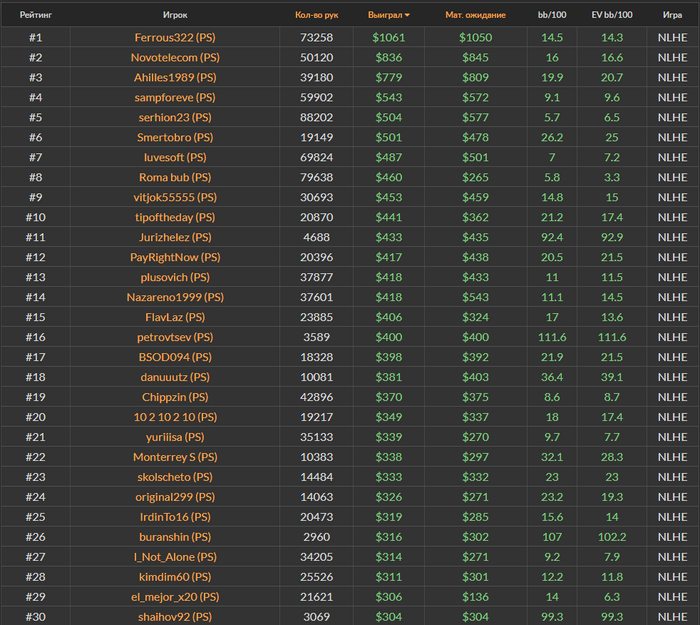Select I_Not_Alone (PS) player

175,557
